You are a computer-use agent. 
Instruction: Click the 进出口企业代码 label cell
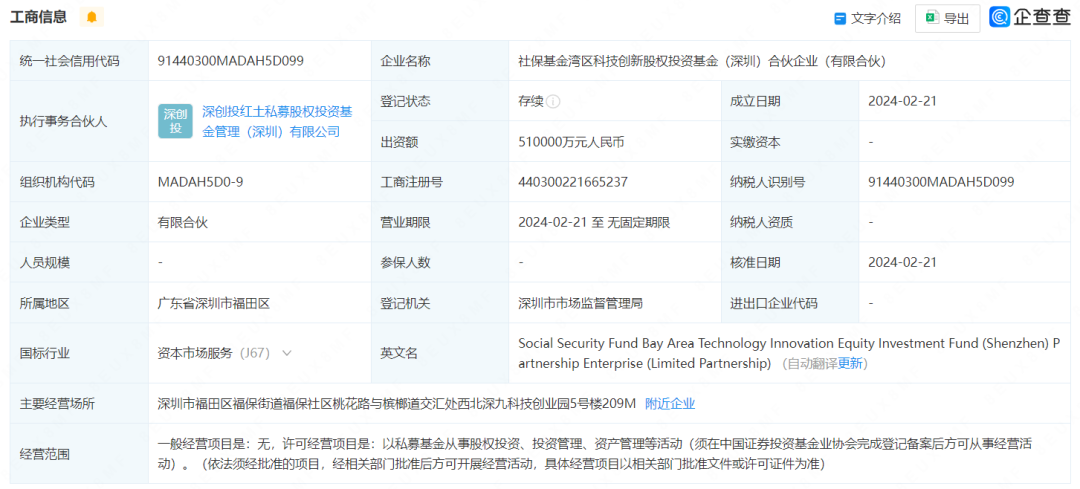(790, 302)
